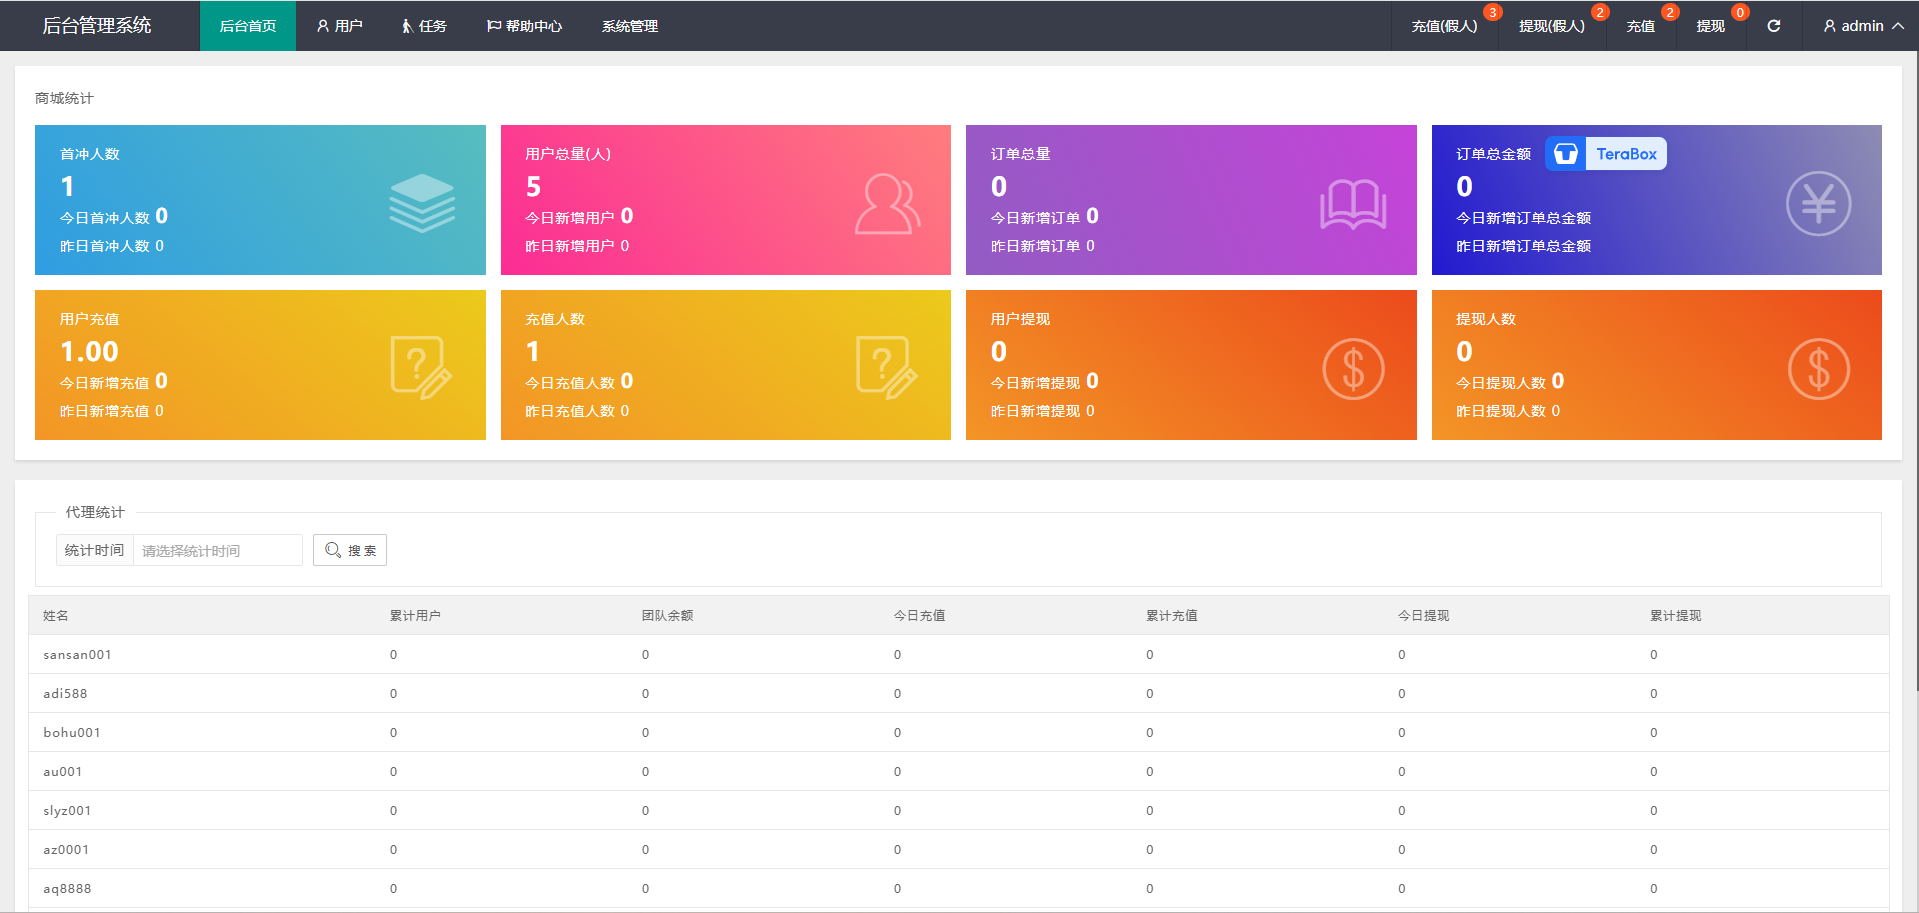Open the 用户 menu
Image resolution: width=1919 pixels, height=913 pixels.
339,26
